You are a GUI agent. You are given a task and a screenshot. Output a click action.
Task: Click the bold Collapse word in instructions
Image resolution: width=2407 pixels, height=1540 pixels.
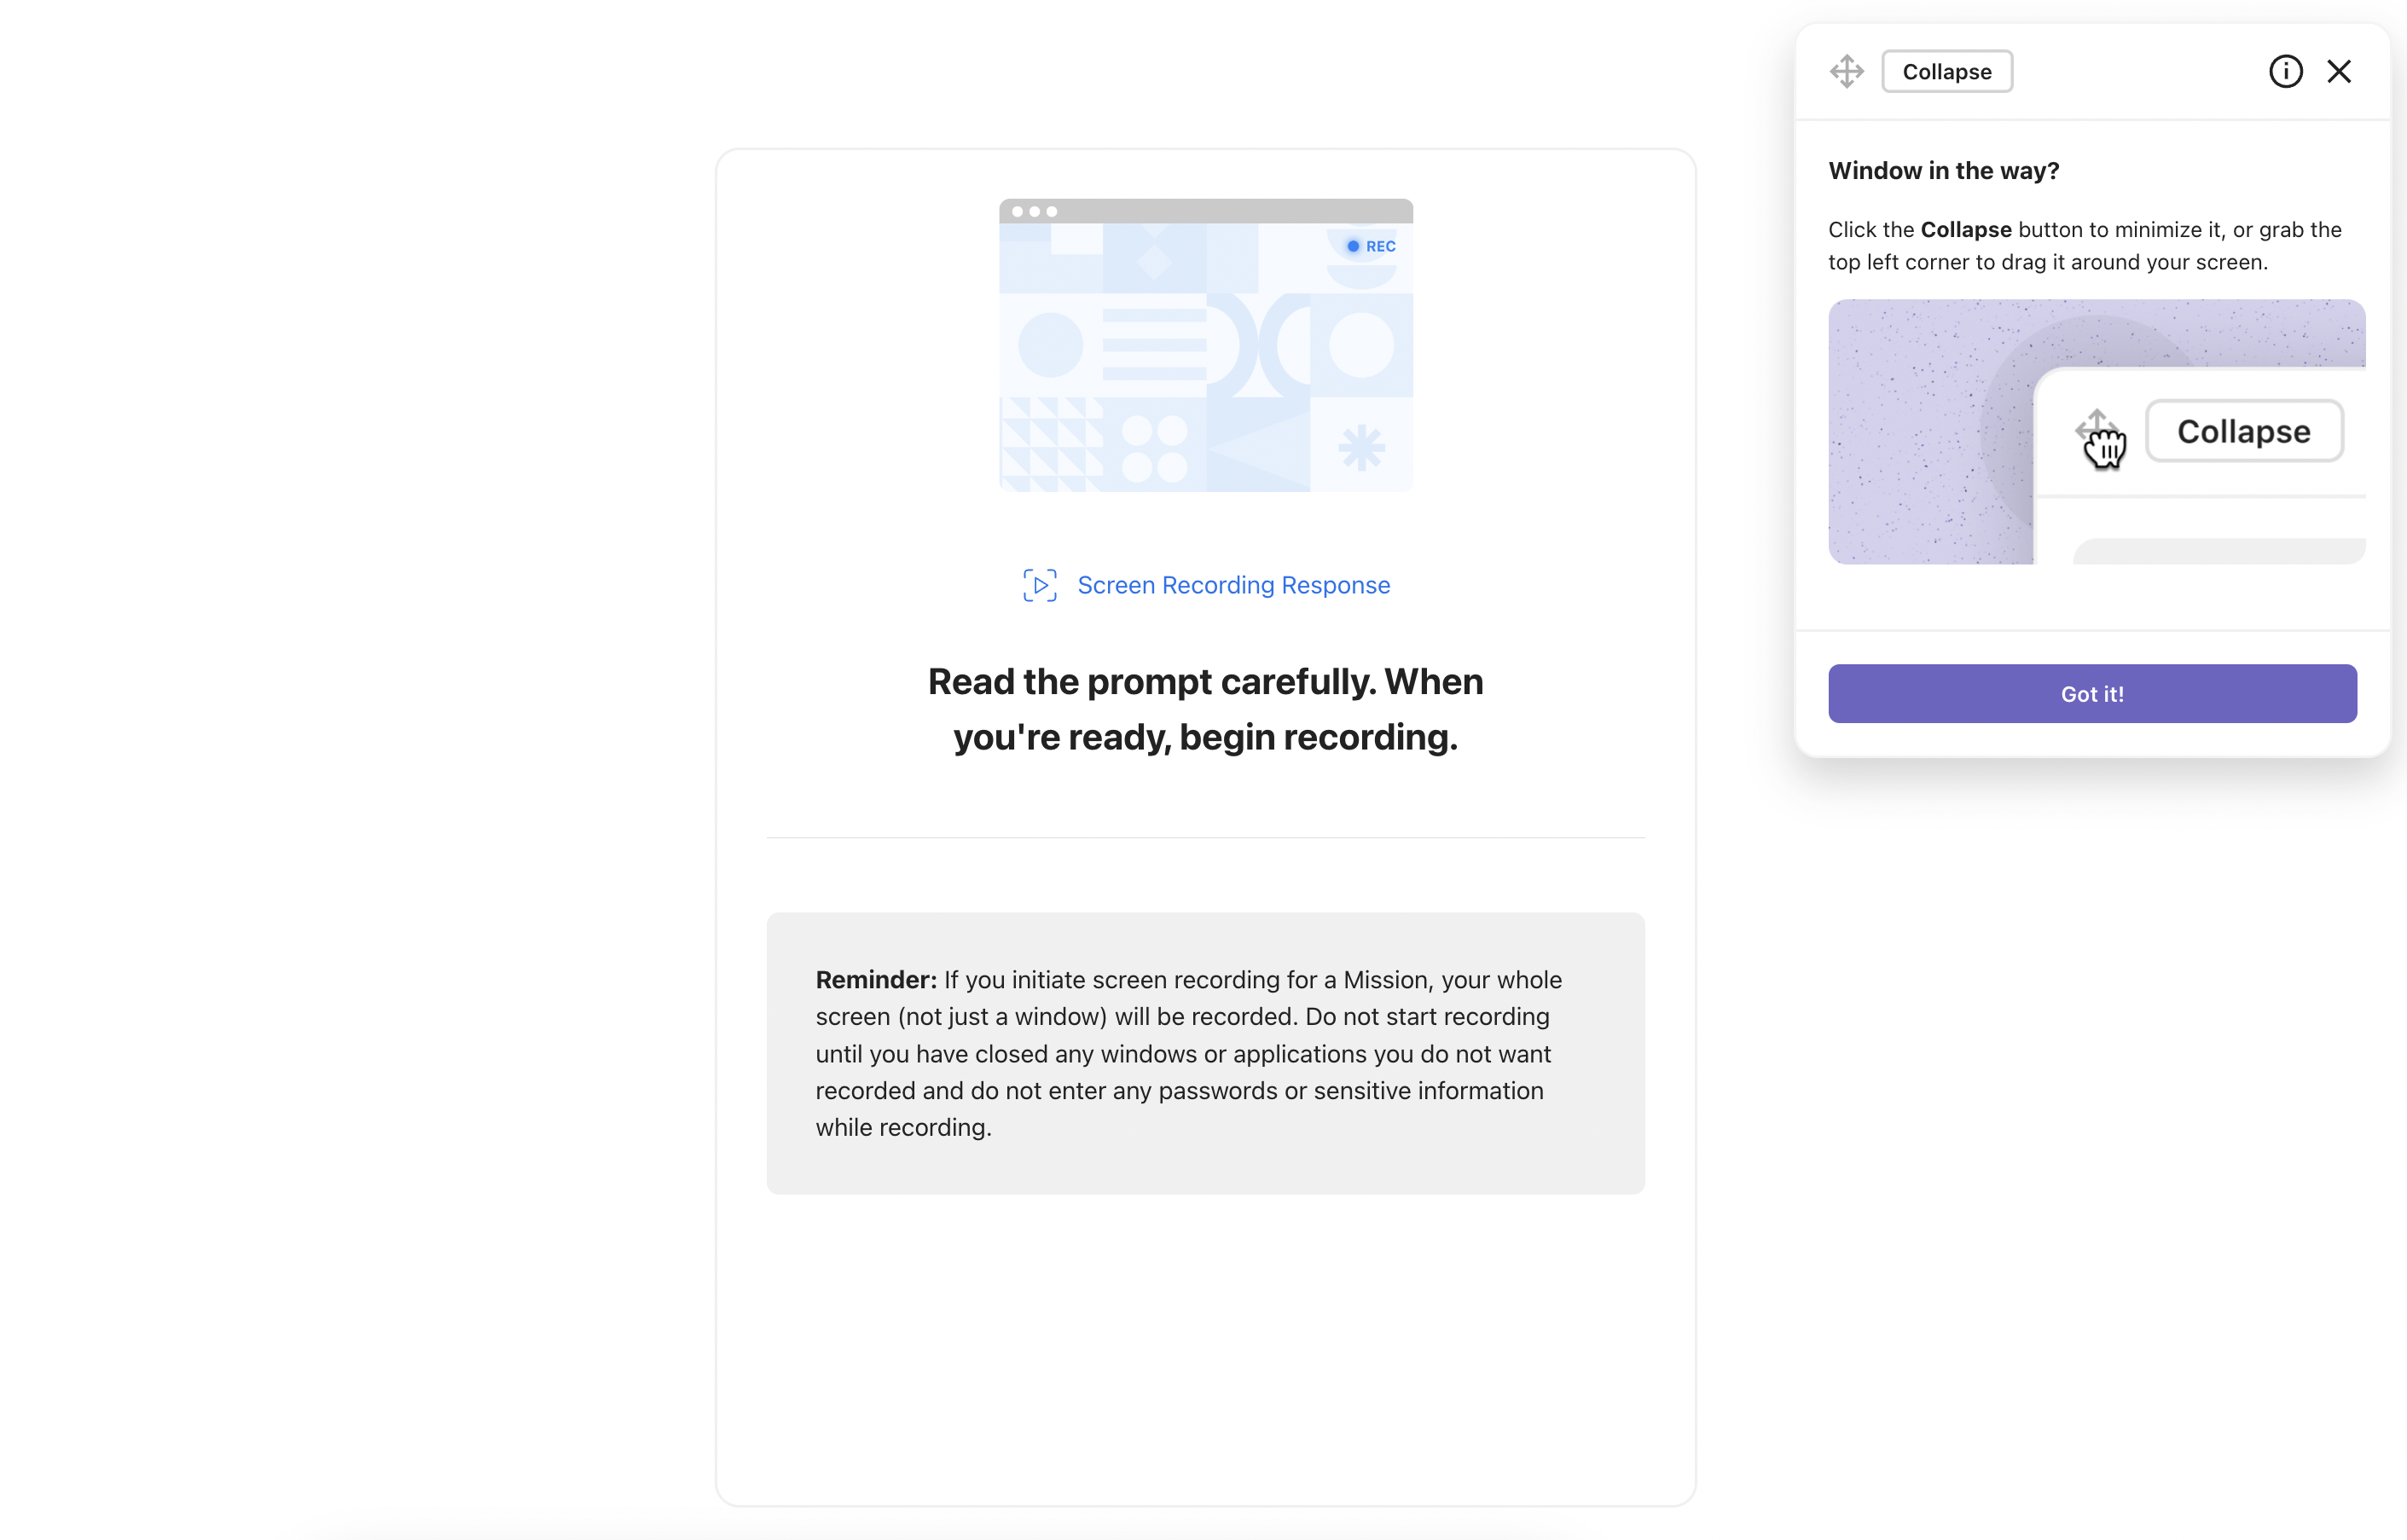1965,230
